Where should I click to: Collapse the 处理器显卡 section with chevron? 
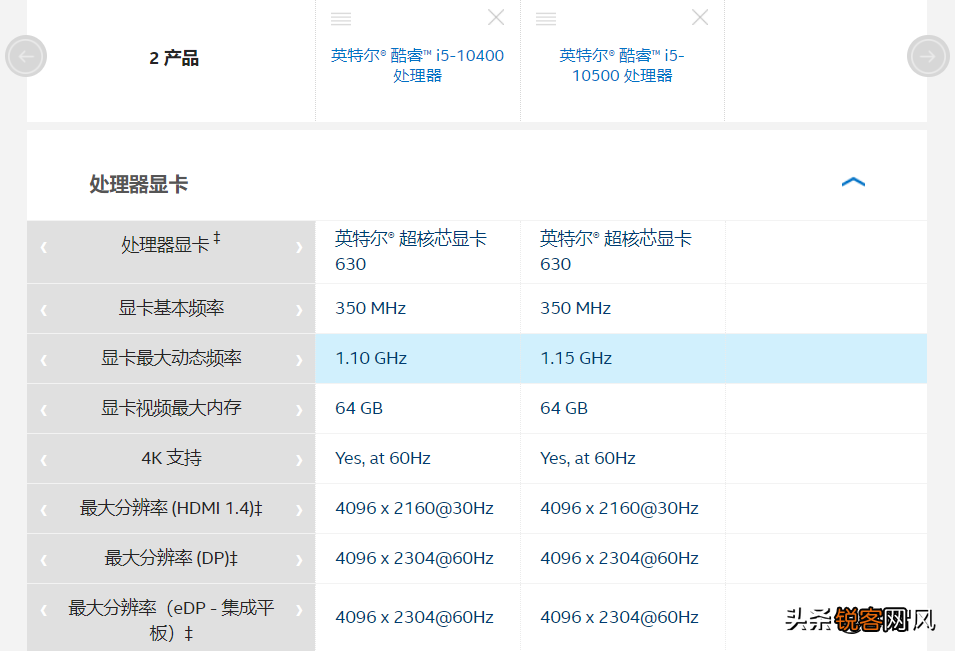(853, 182)
